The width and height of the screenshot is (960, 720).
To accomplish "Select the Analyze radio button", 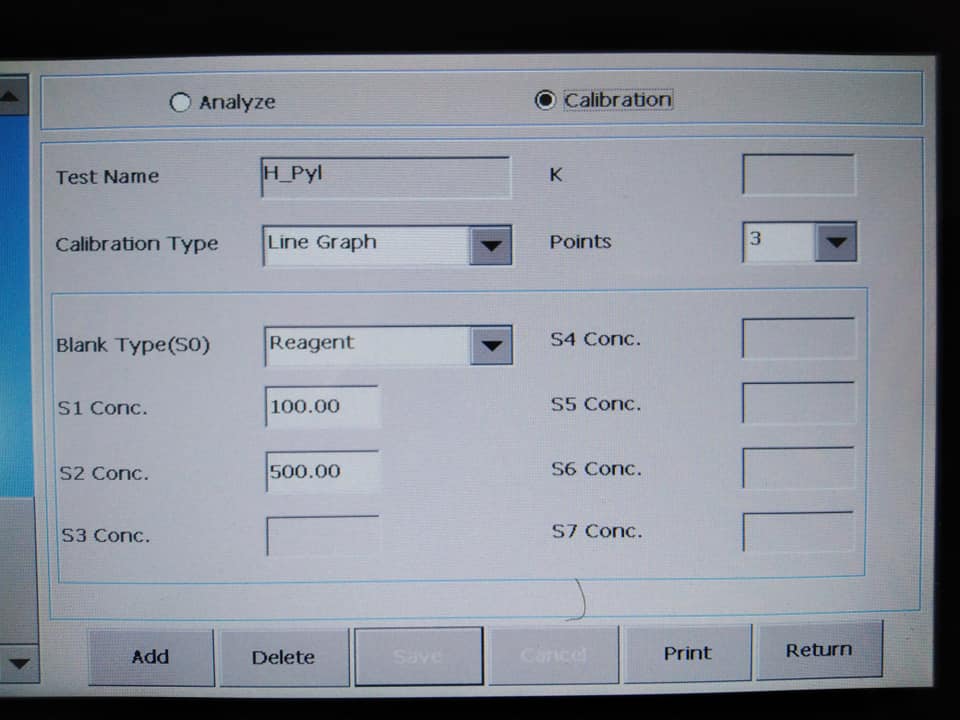I will tap(180, 102).
